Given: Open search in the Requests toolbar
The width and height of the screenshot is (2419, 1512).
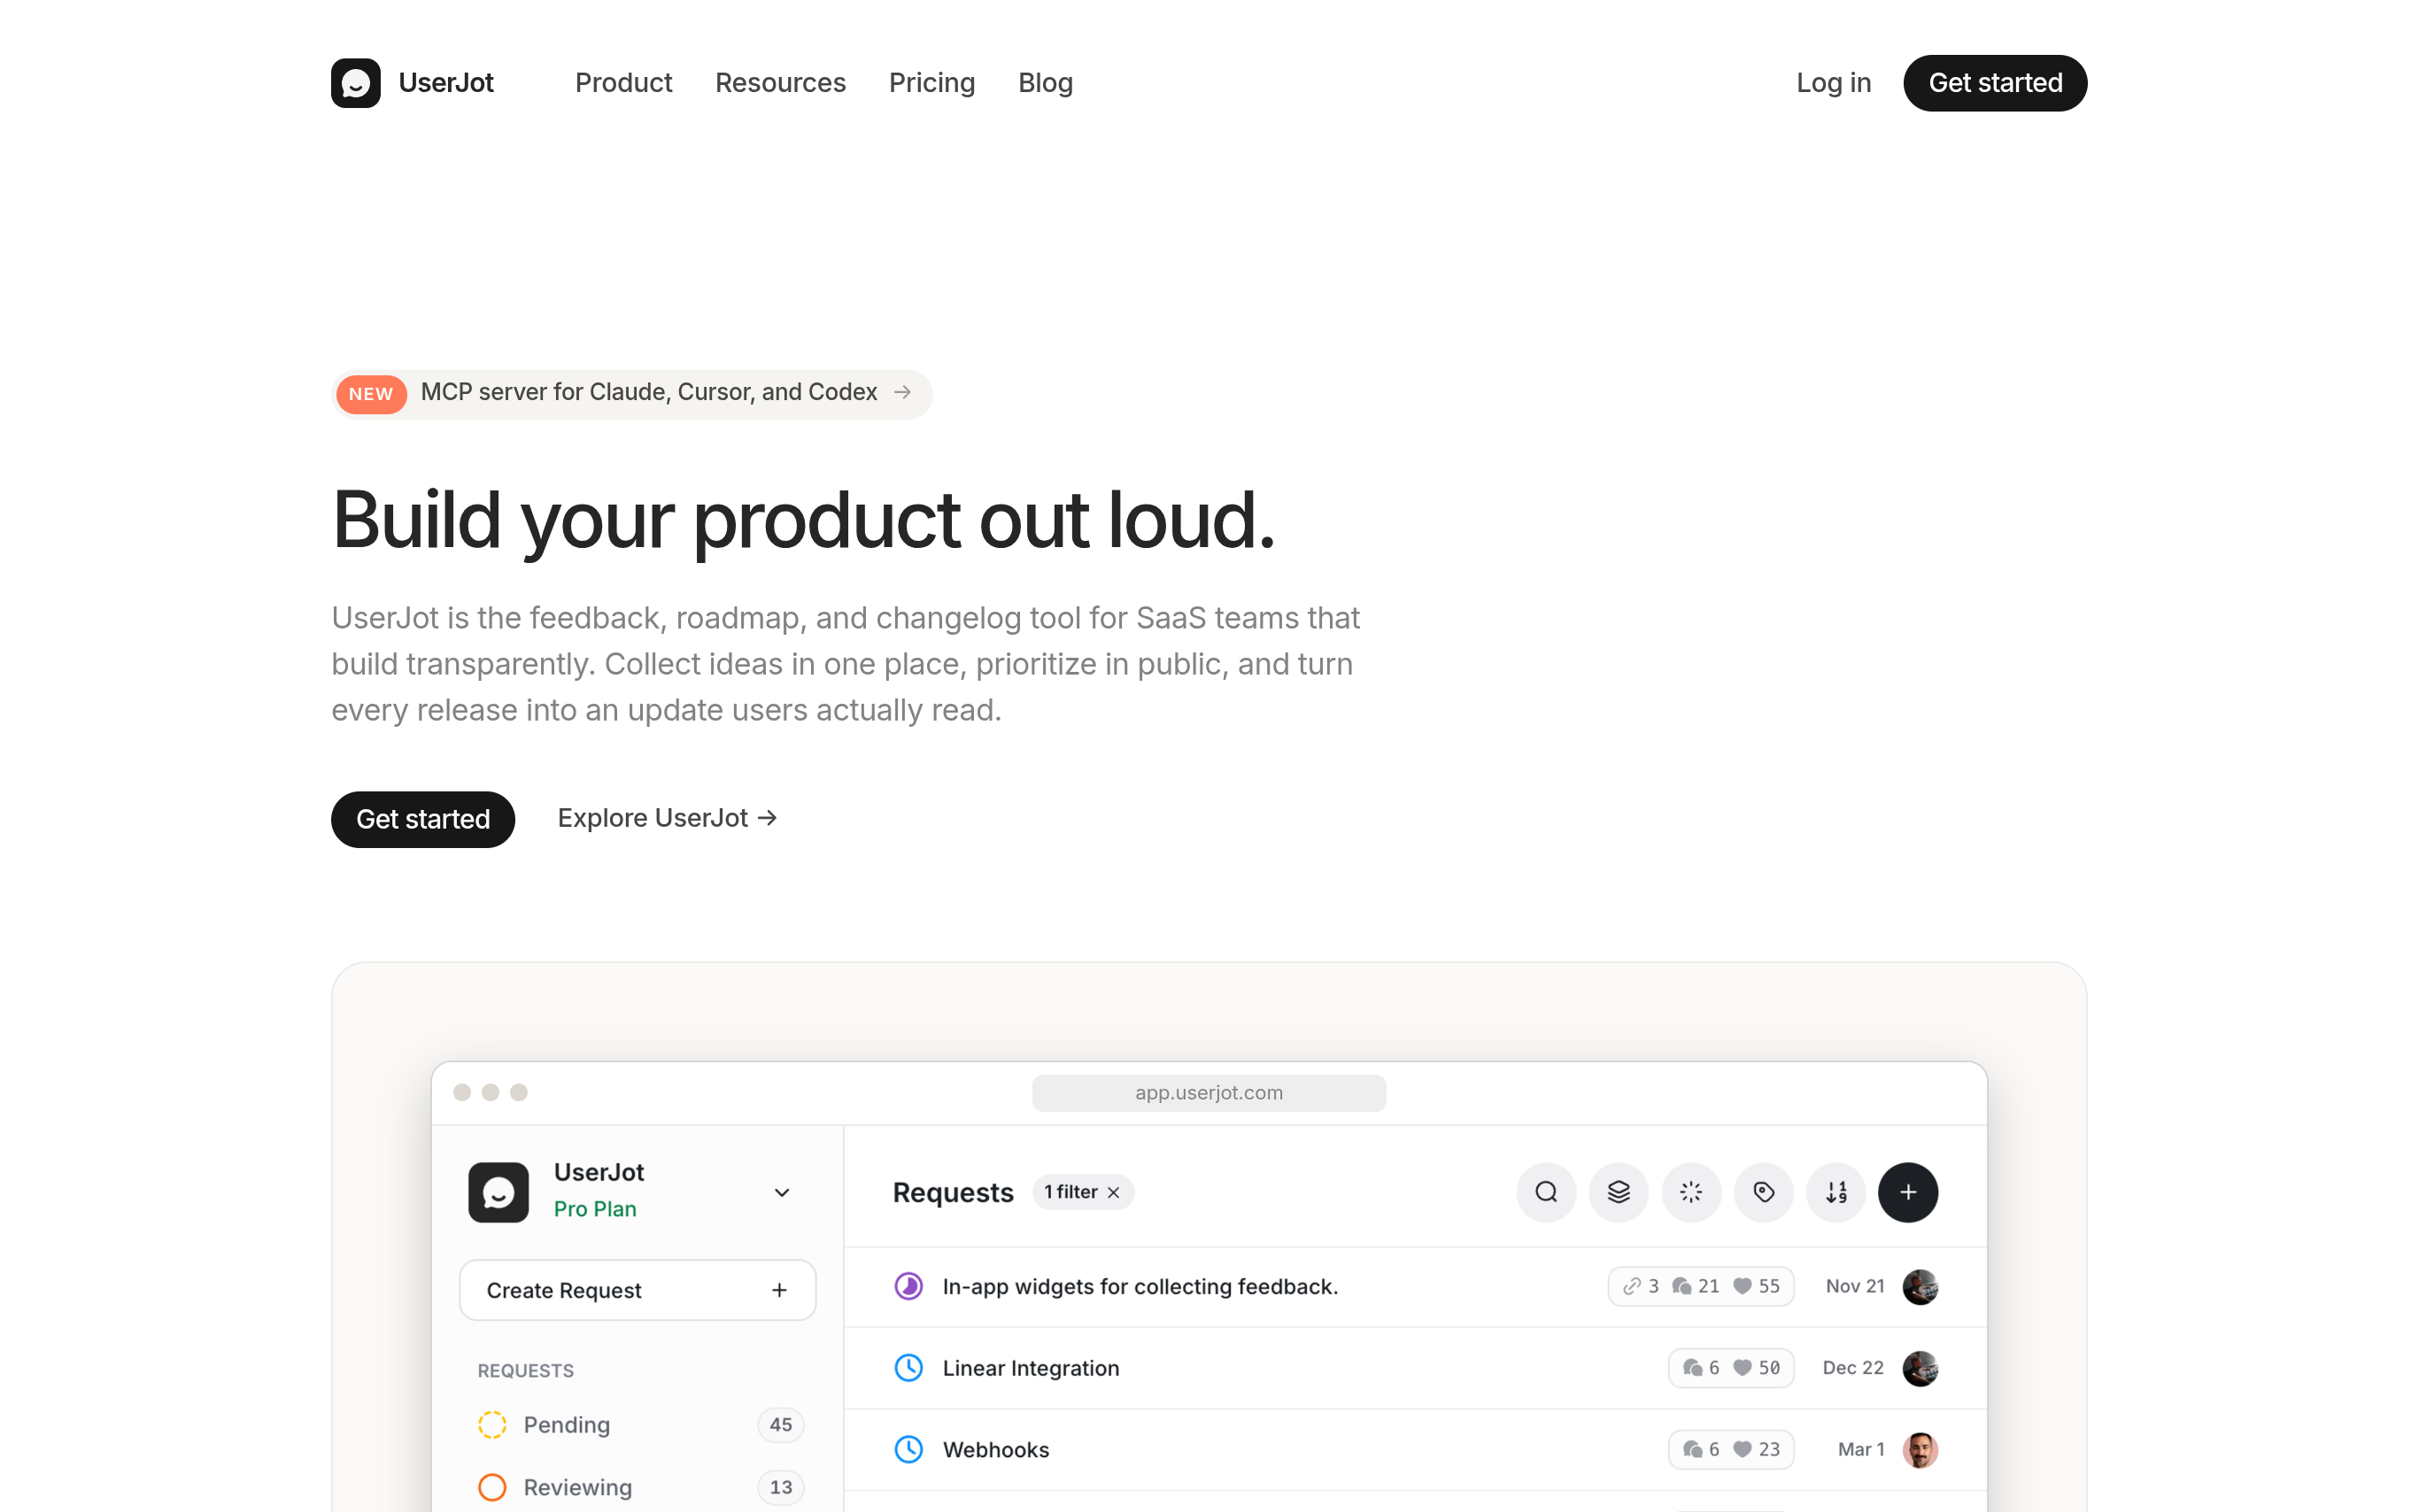Looking at the screenshot, I should [x=1546, y=1192].
